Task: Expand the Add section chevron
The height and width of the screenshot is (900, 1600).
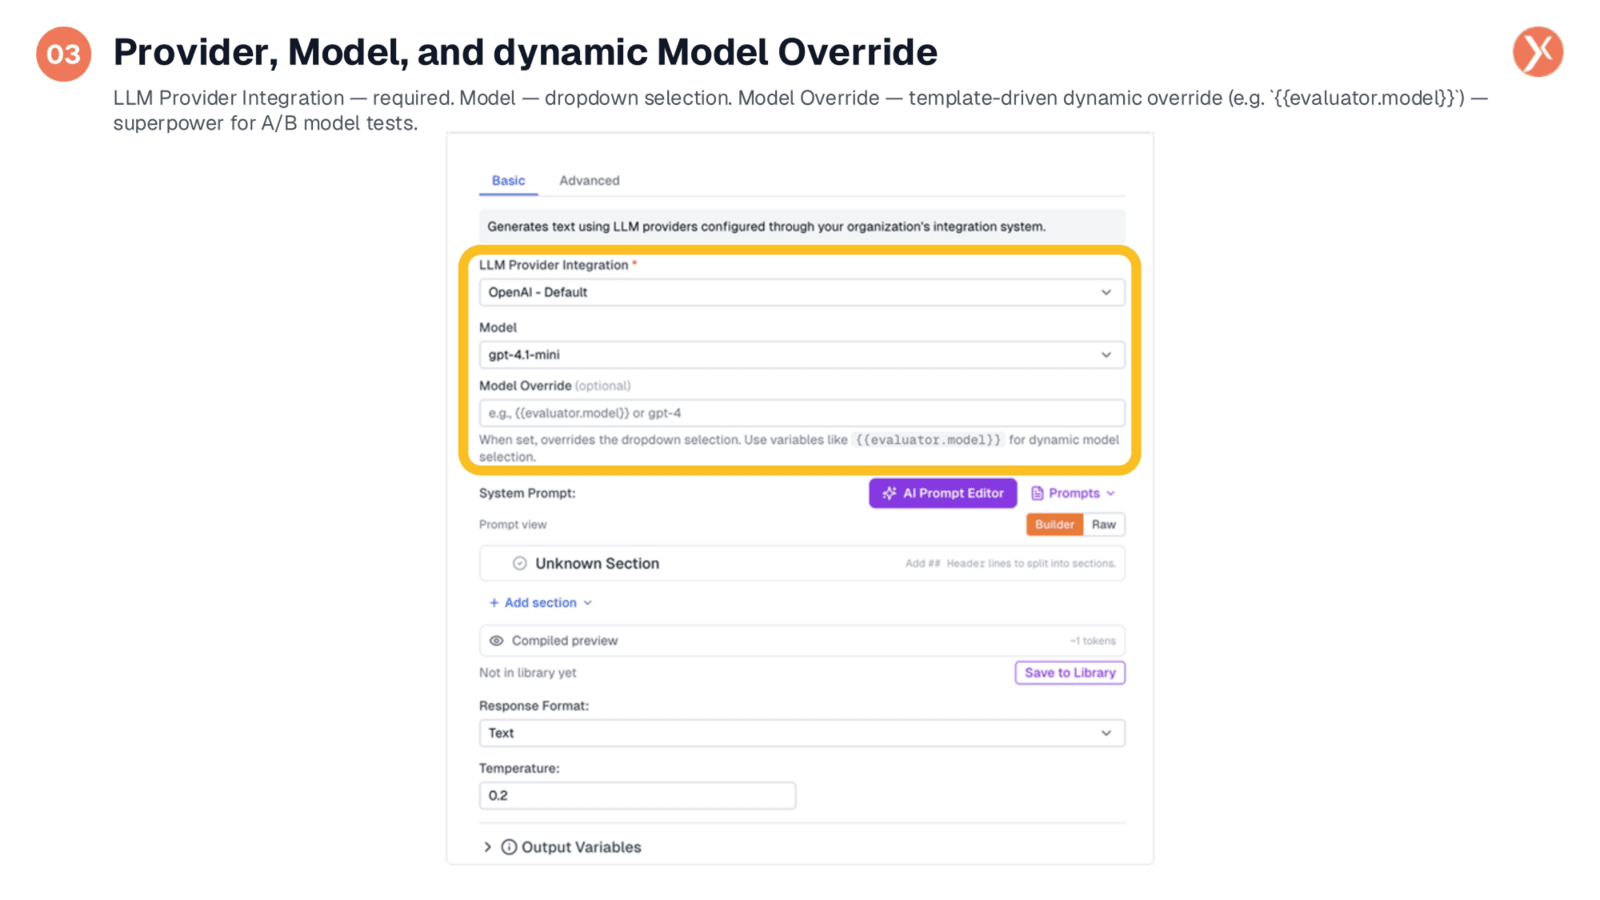Action: (x=588, y=603)
